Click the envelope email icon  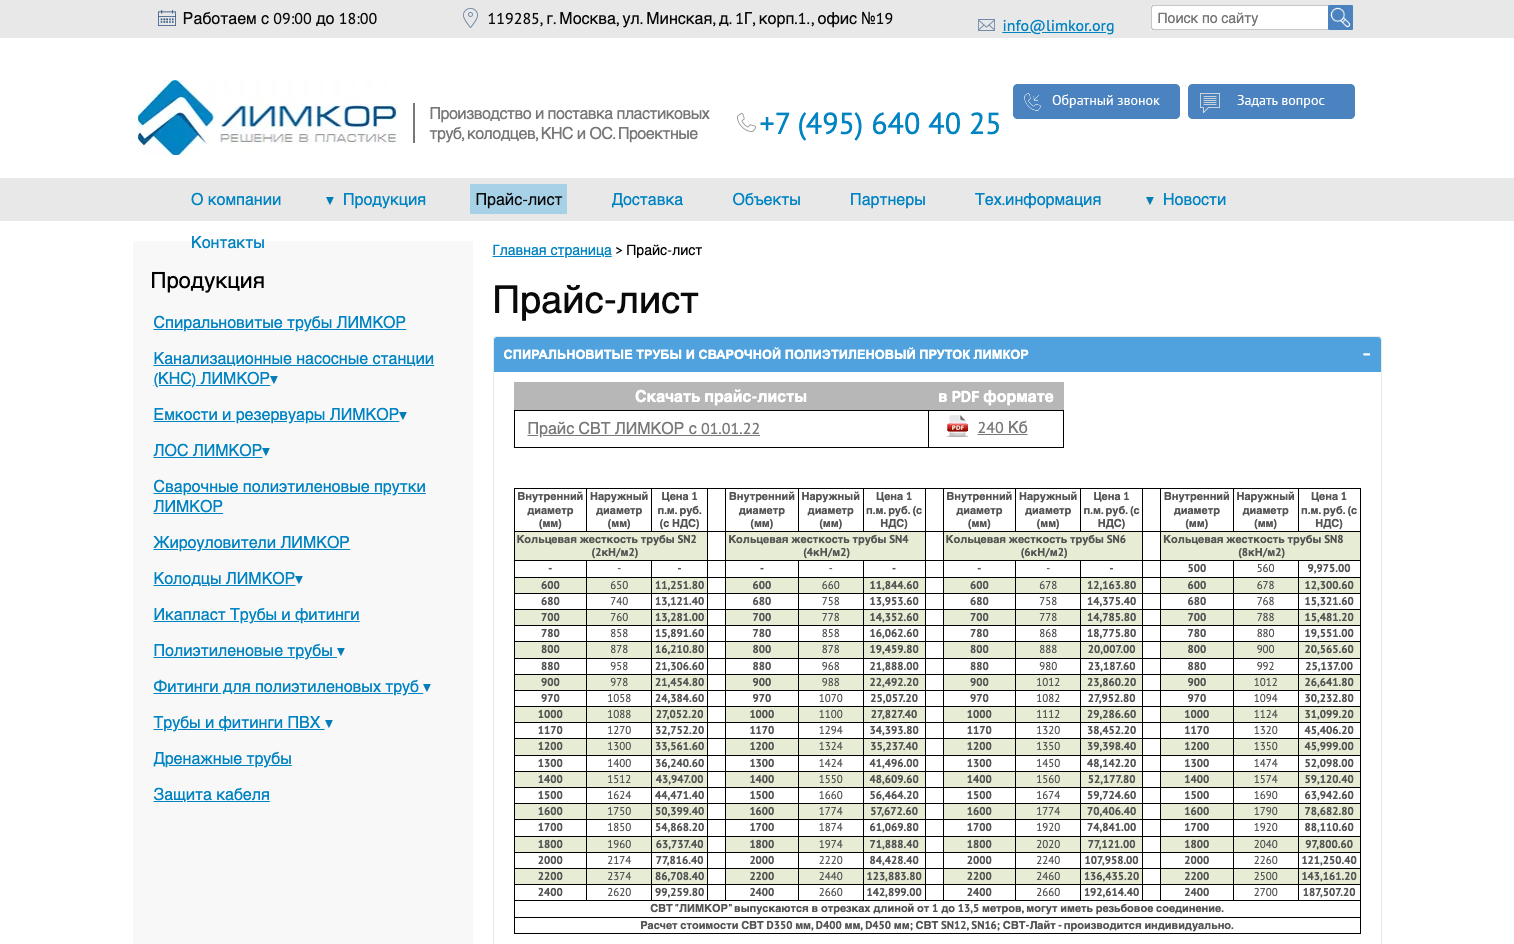[x=986, y=26]
